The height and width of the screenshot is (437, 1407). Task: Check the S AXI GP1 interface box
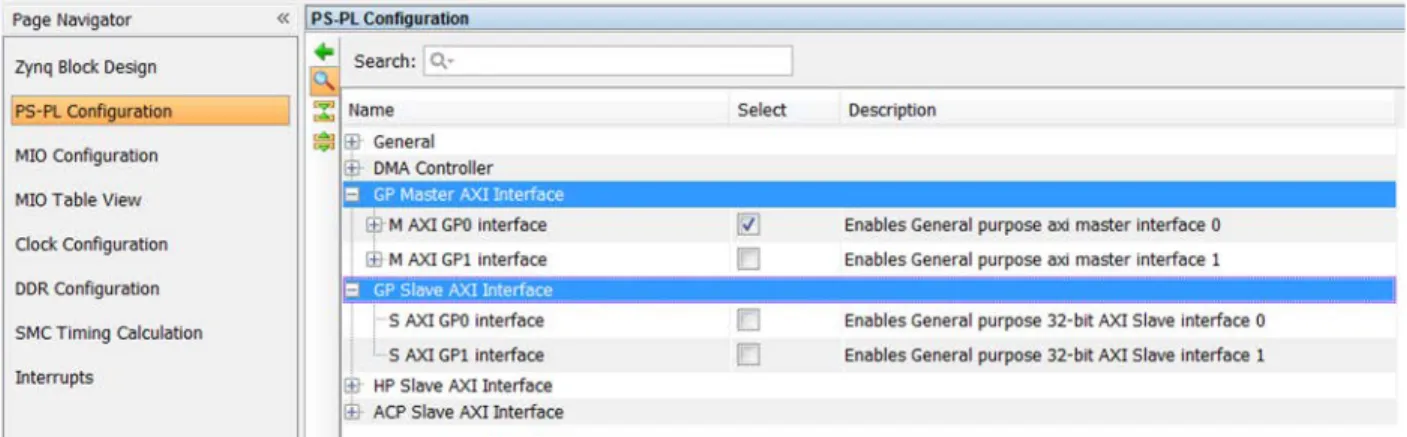tap(748, 355)
